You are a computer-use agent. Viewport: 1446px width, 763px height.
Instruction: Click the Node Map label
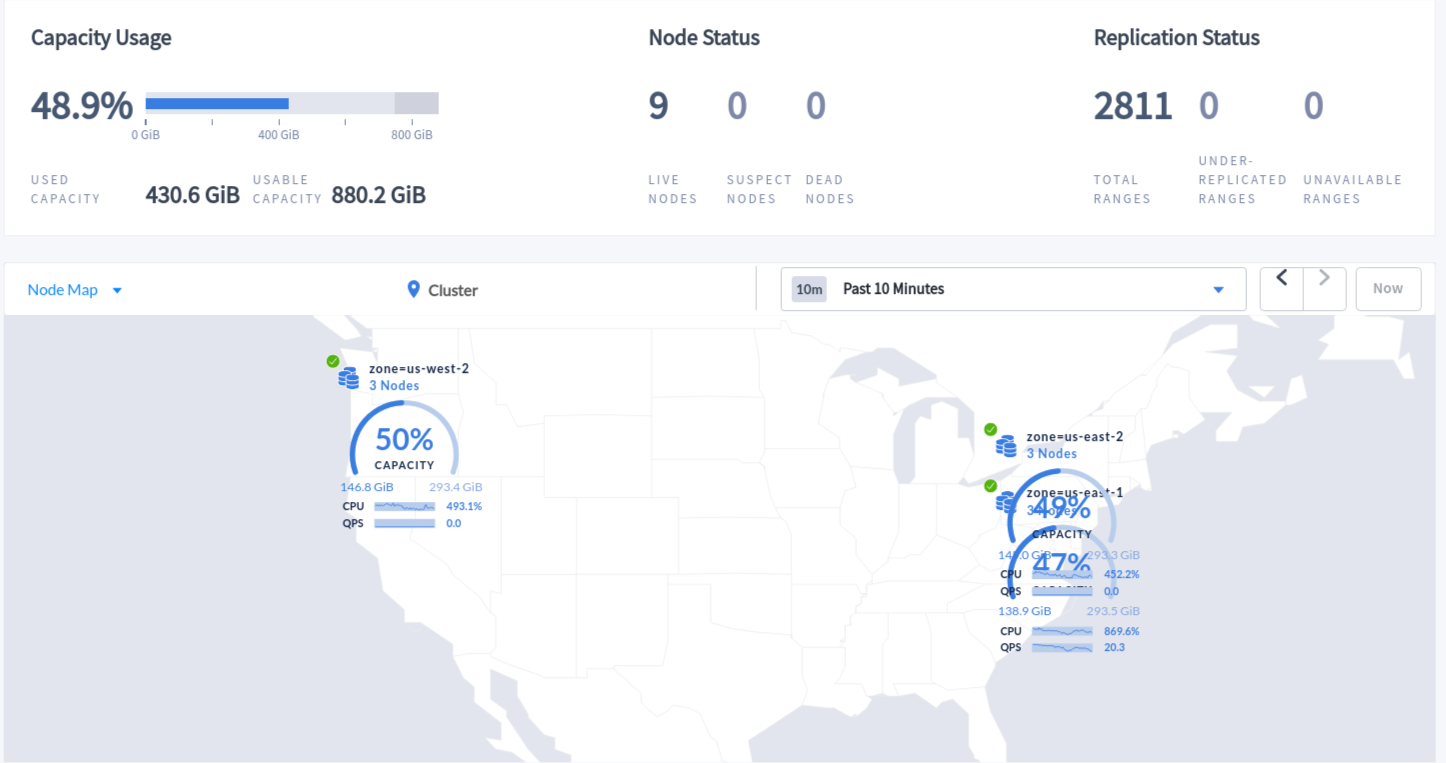click(63, 289)
